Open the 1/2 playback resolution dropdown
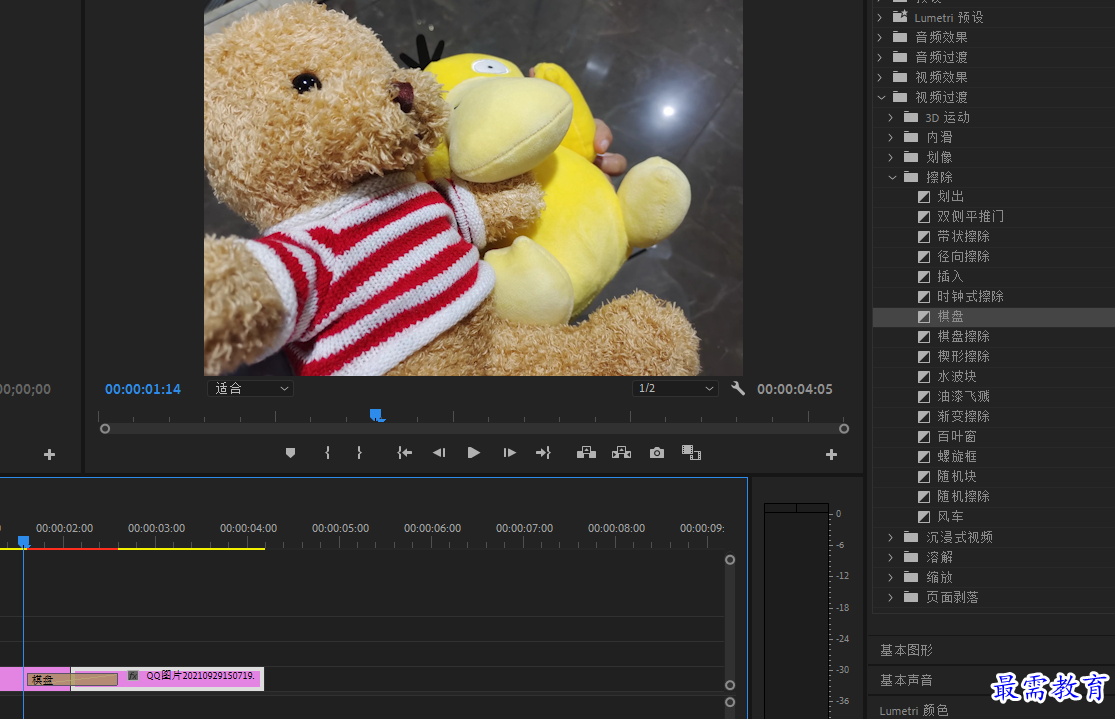Image resolution: width=1115 pixels, height=719 pixels. (675, 388)
